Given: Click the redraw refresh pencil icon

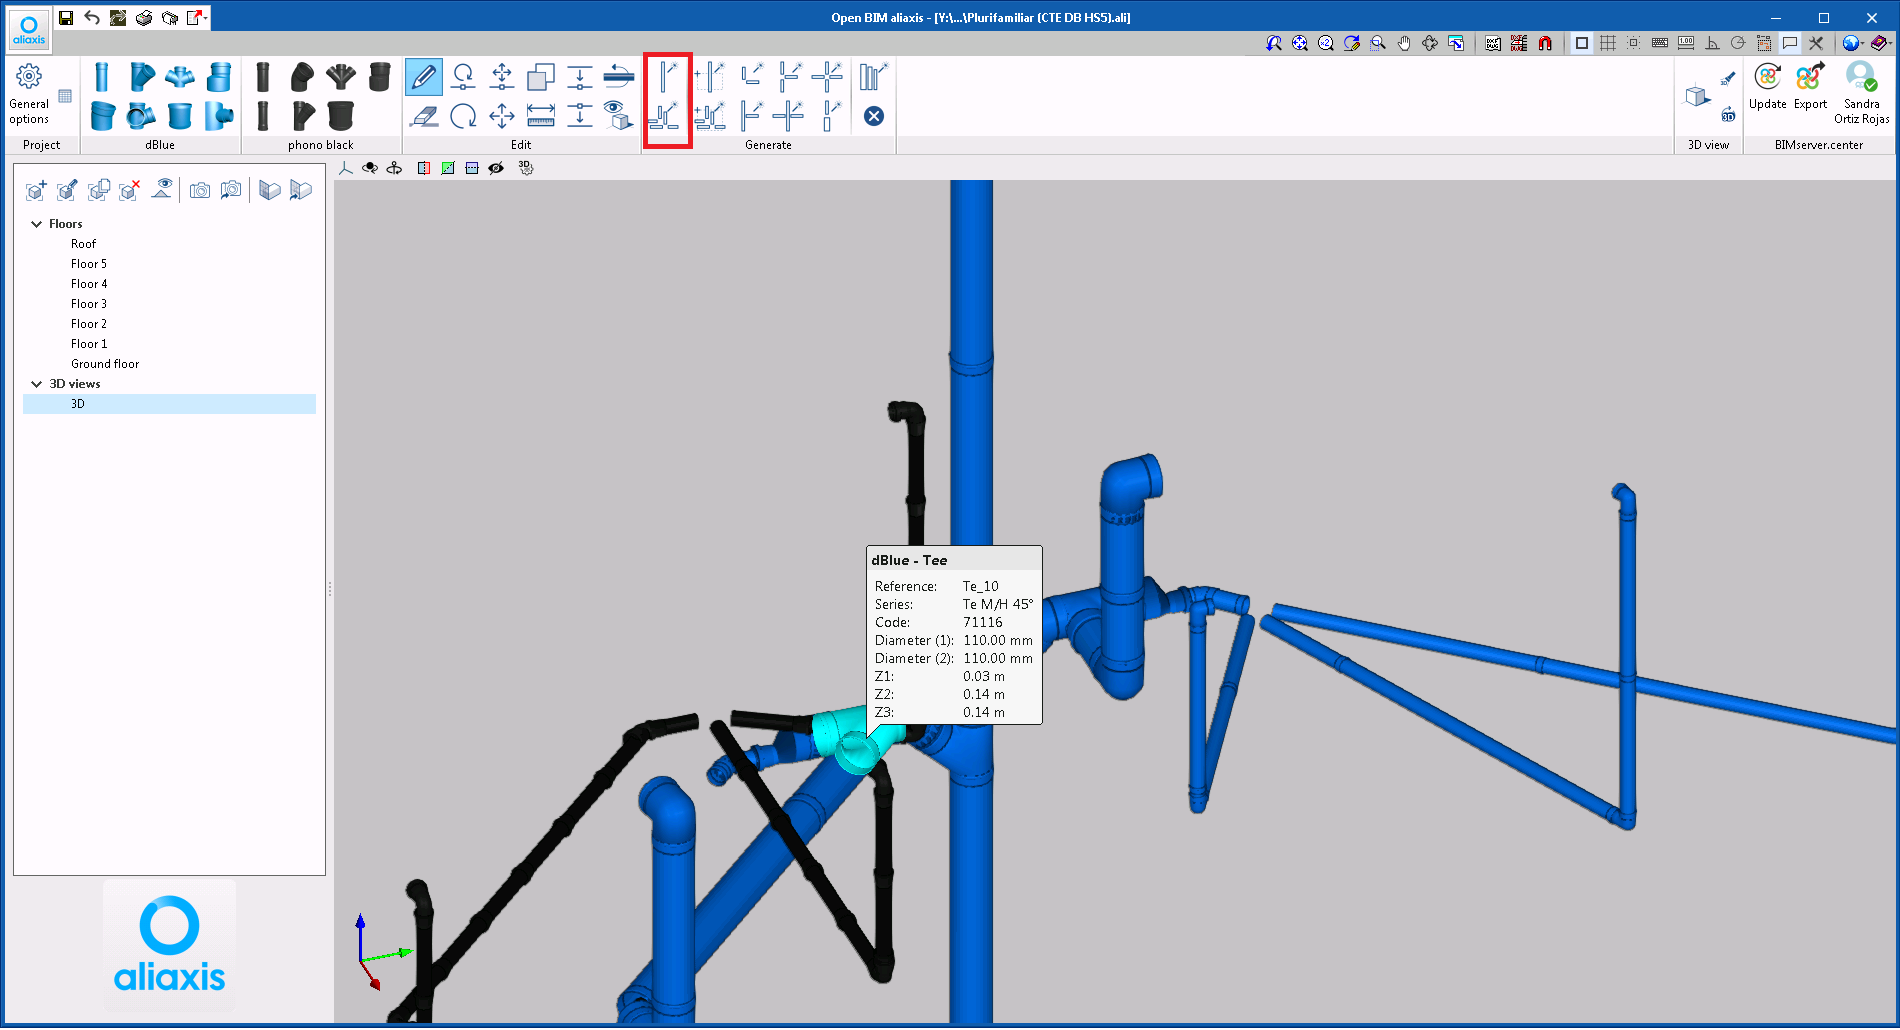Looking at the screenshot, I should [x=1352, y=43].
